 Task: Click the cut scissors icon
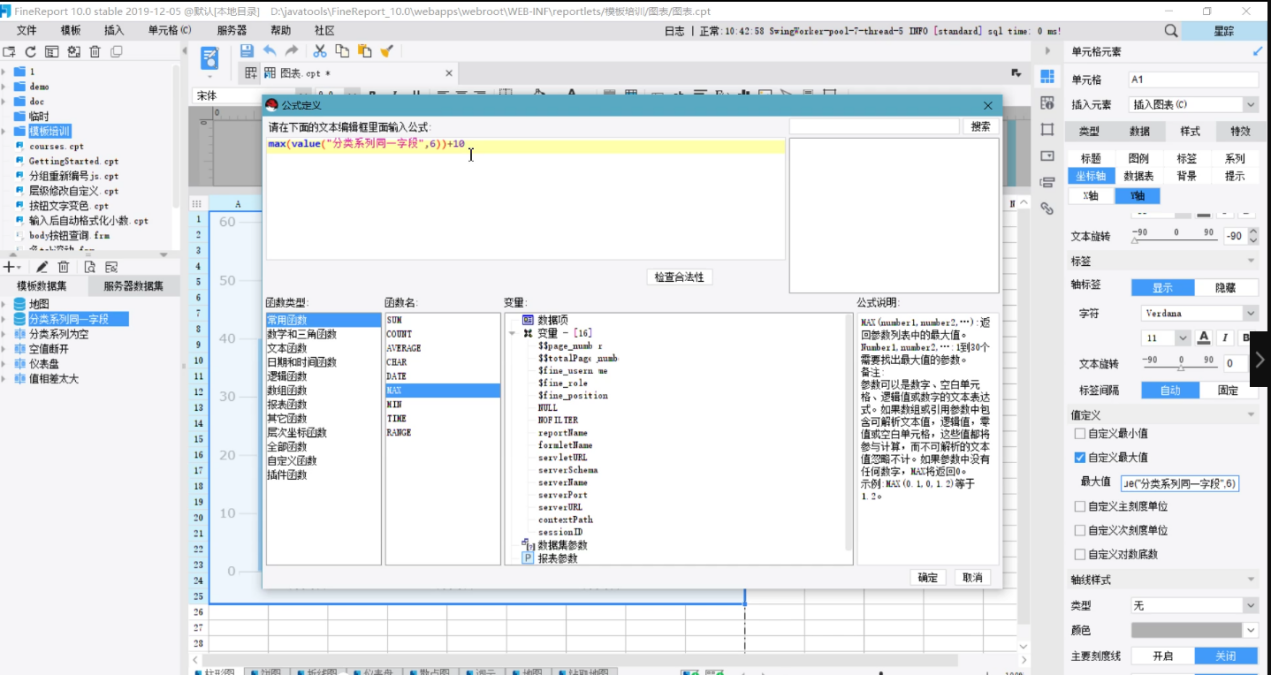tap(320, 51)
